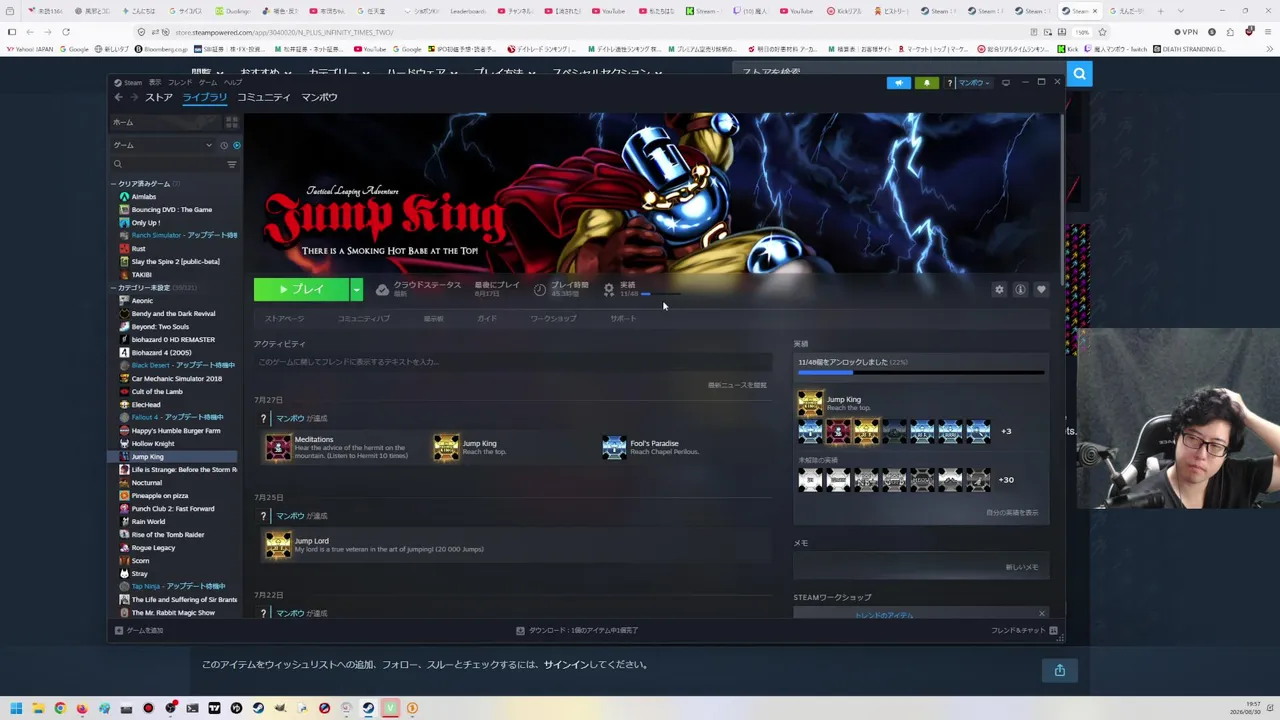
Task: Click the Meditations achievement icon
Action: 278,447
